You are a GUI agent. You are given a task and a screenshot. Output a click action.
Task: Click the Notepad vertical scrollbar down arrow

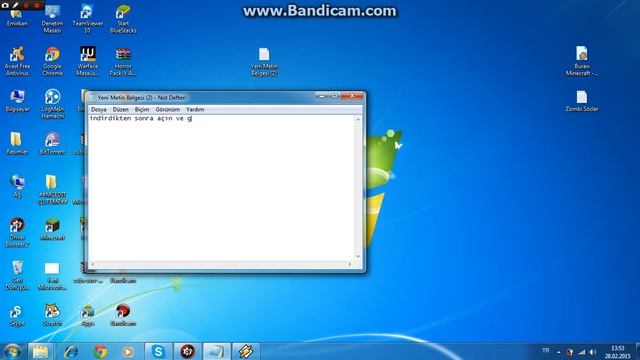(x=358, y=257)
